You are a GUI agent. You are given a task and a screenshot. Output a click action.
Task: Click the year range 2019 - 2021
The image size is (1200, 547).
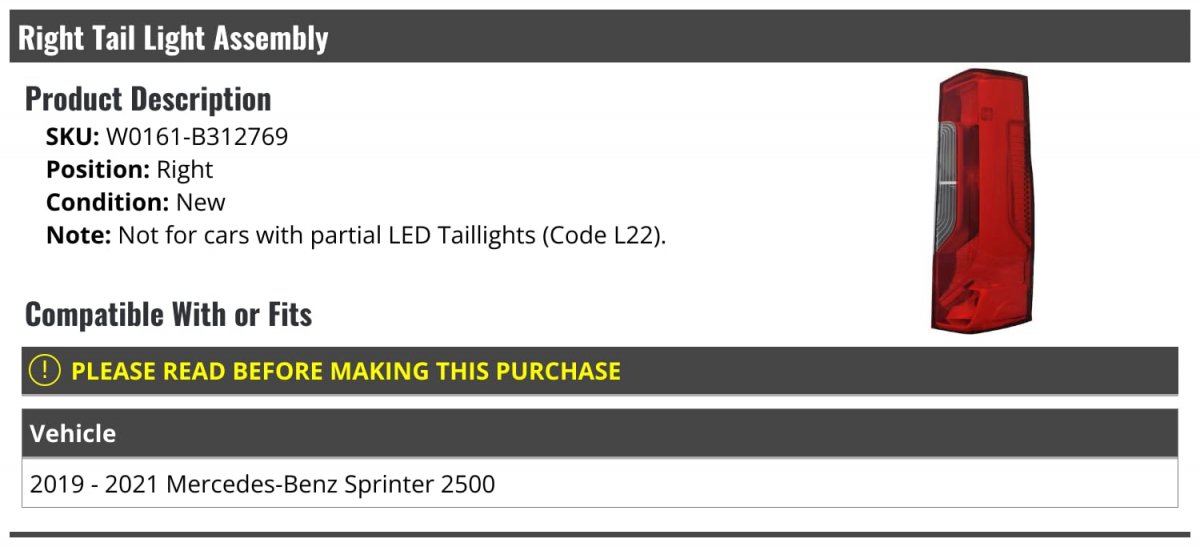[x=95, y=485]
